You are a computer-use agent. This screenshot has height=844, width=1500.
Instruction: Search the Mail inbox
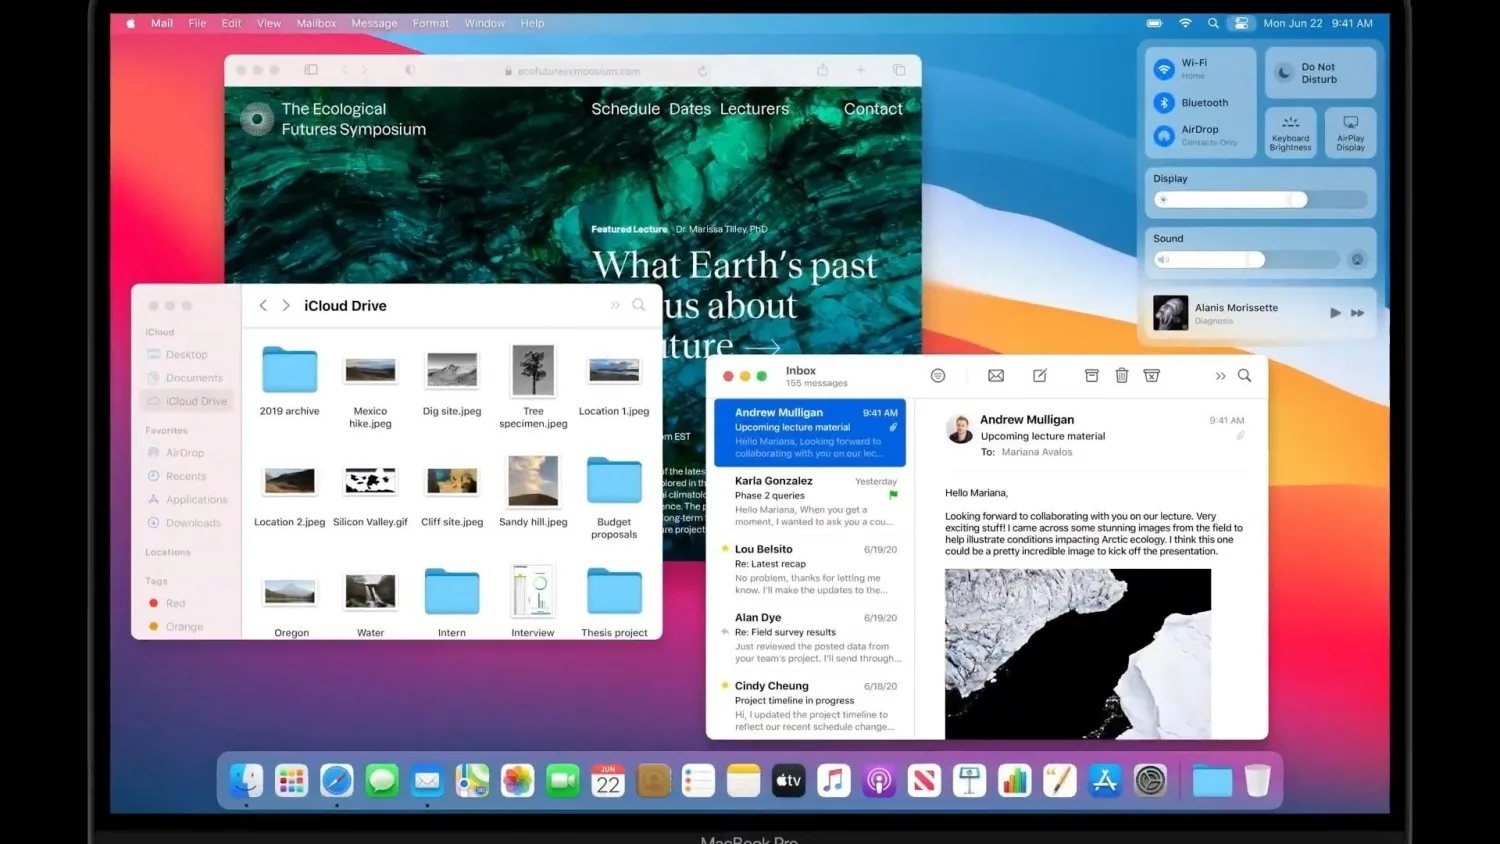point(1245,376)
